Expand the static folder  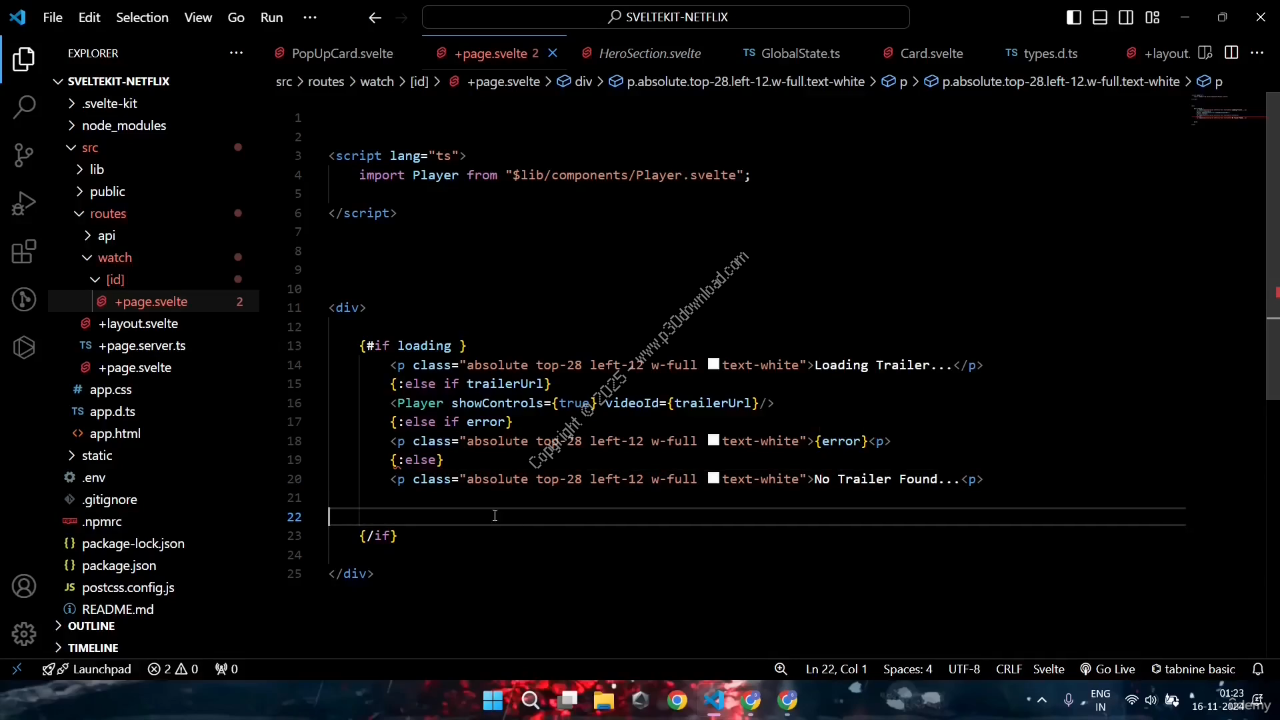97,455
